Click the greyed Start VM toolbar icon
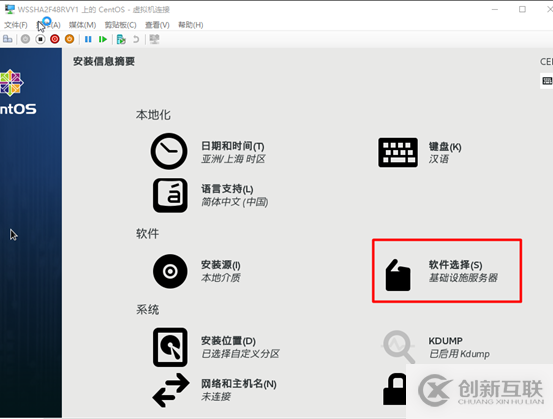553x419 pixels. point(25,39)
